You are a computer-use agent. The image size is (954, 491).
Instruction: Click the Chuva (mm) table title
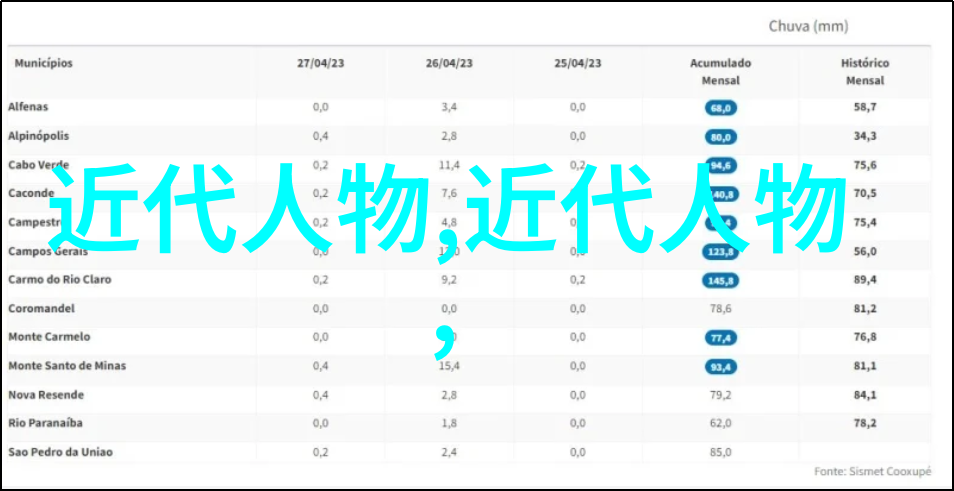(x=808, y=26)
